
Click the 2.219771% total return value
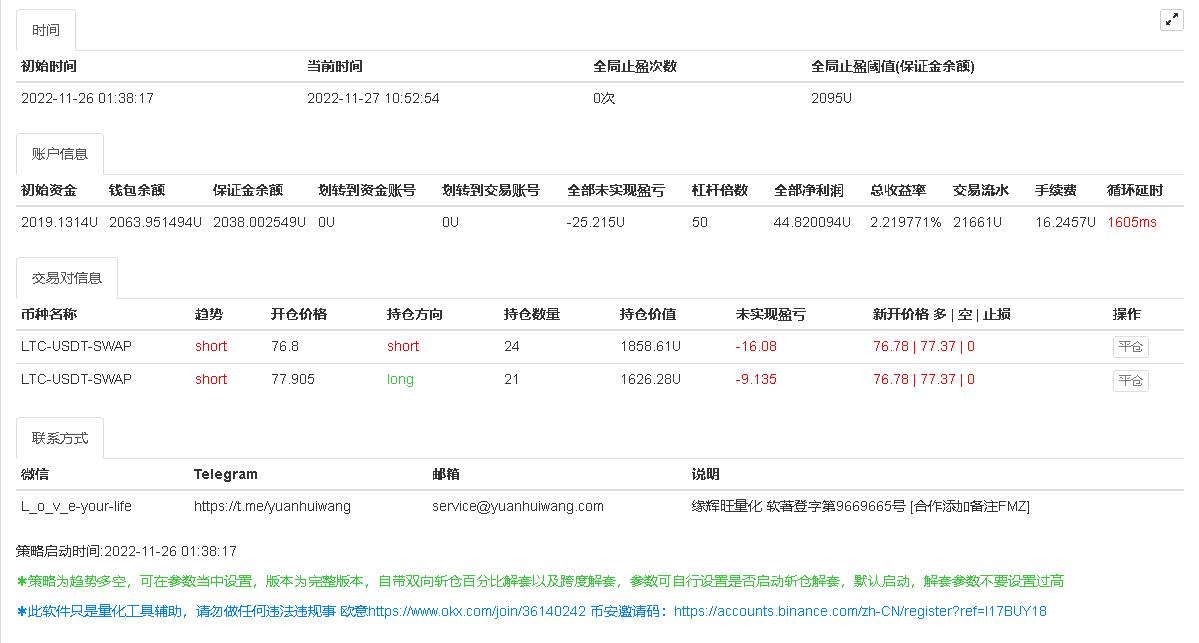(x=905, y=222)
